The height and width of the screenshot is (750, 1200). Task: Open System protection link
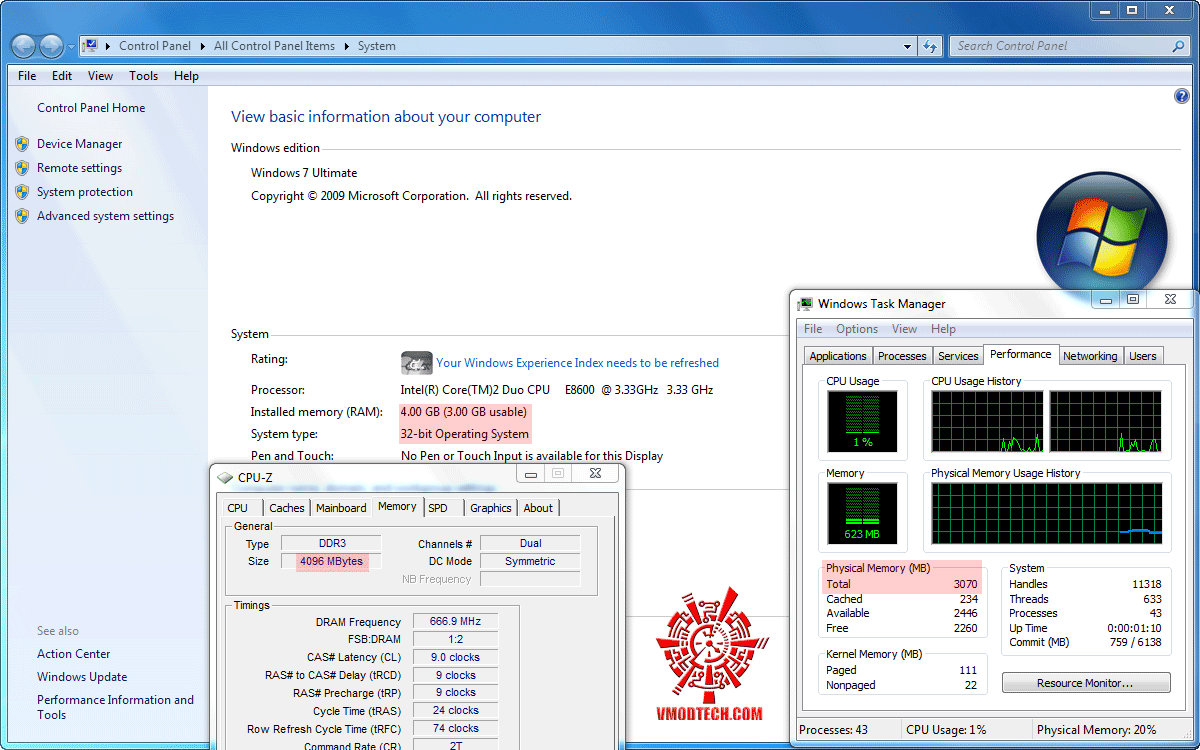[x=85, y=192]
